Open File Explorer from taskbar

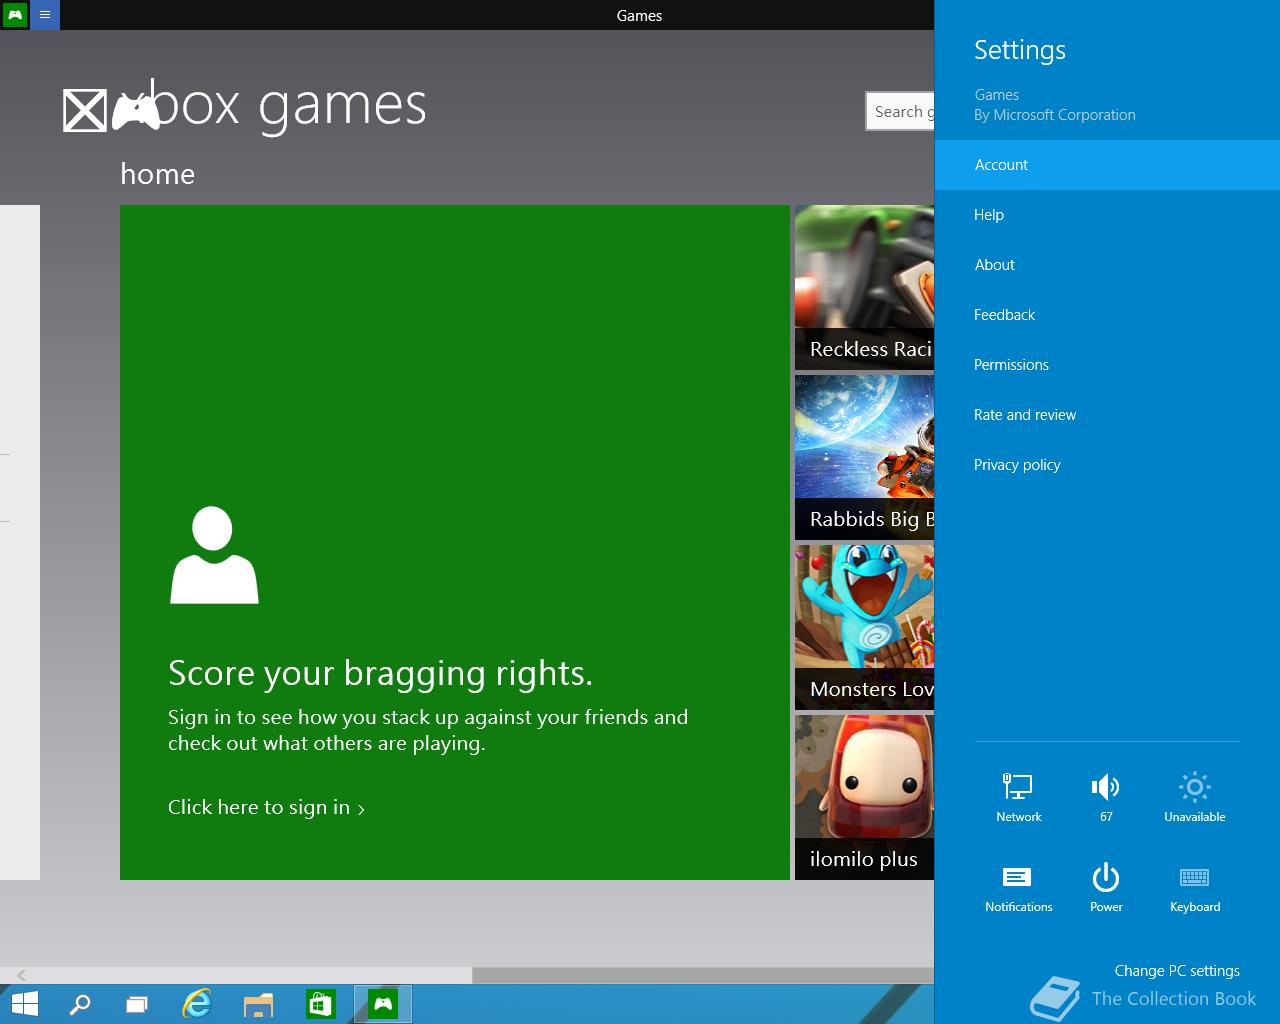point(258,1004)
